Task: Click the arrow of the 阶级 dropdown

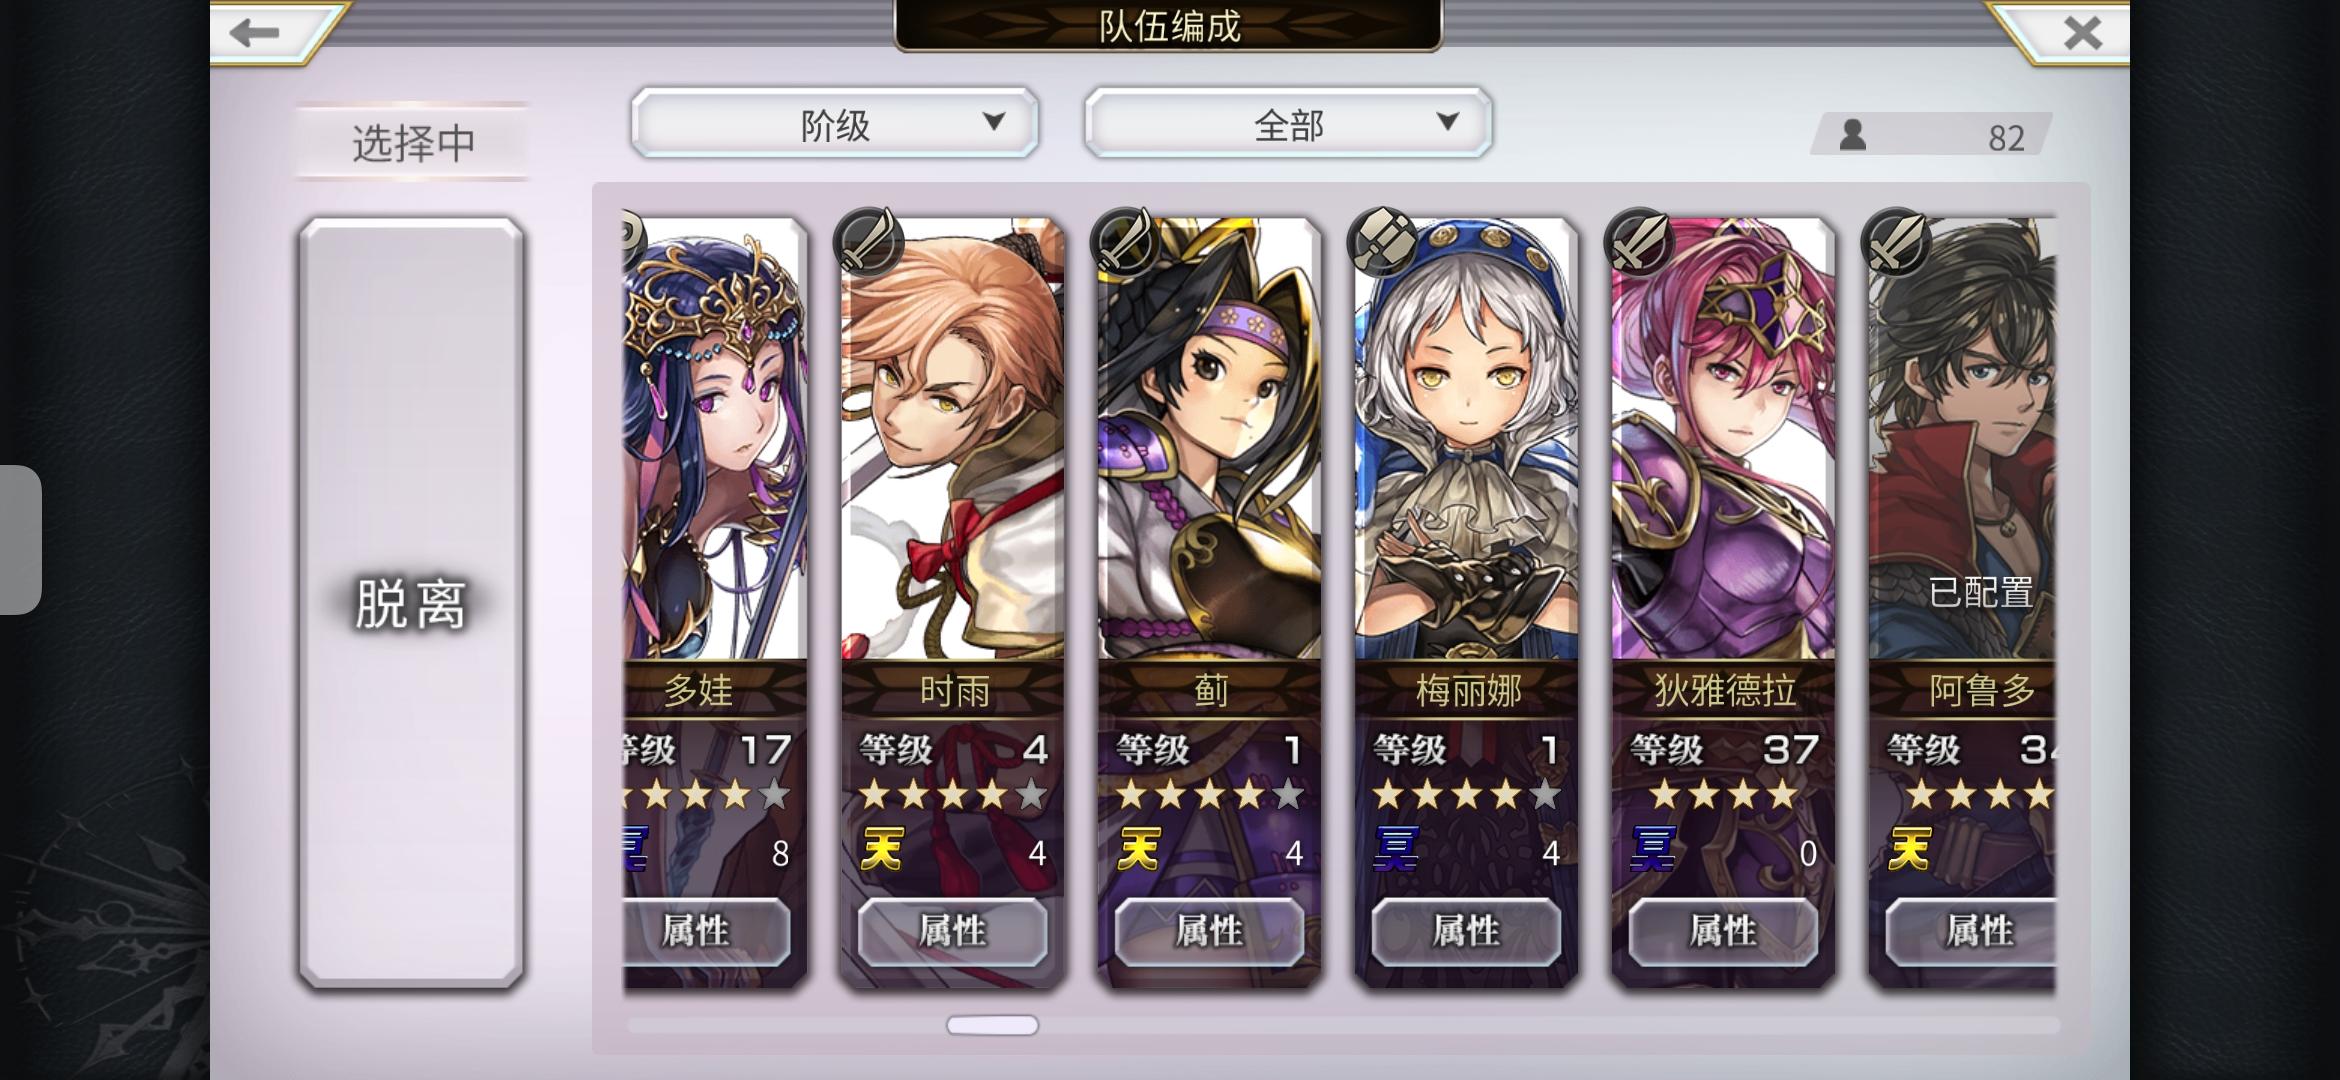Action: tap(993, 122)
